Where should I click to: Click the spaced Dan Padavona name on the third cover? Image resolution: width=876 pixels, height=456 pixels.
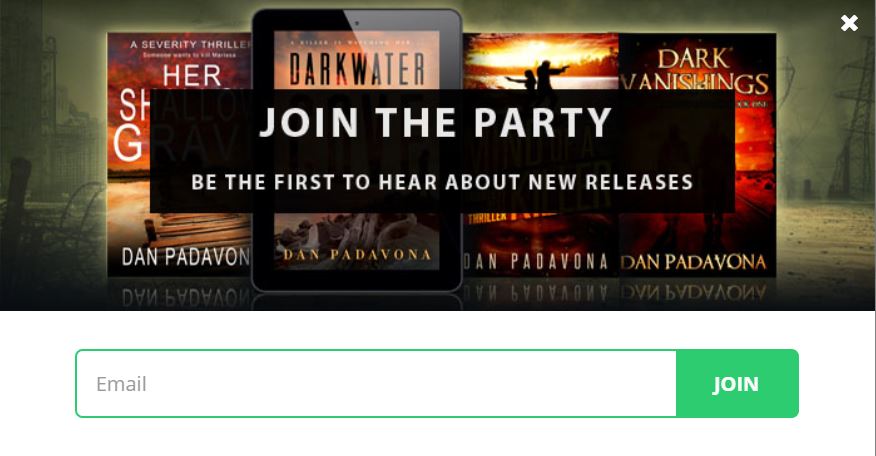point(535,261)
